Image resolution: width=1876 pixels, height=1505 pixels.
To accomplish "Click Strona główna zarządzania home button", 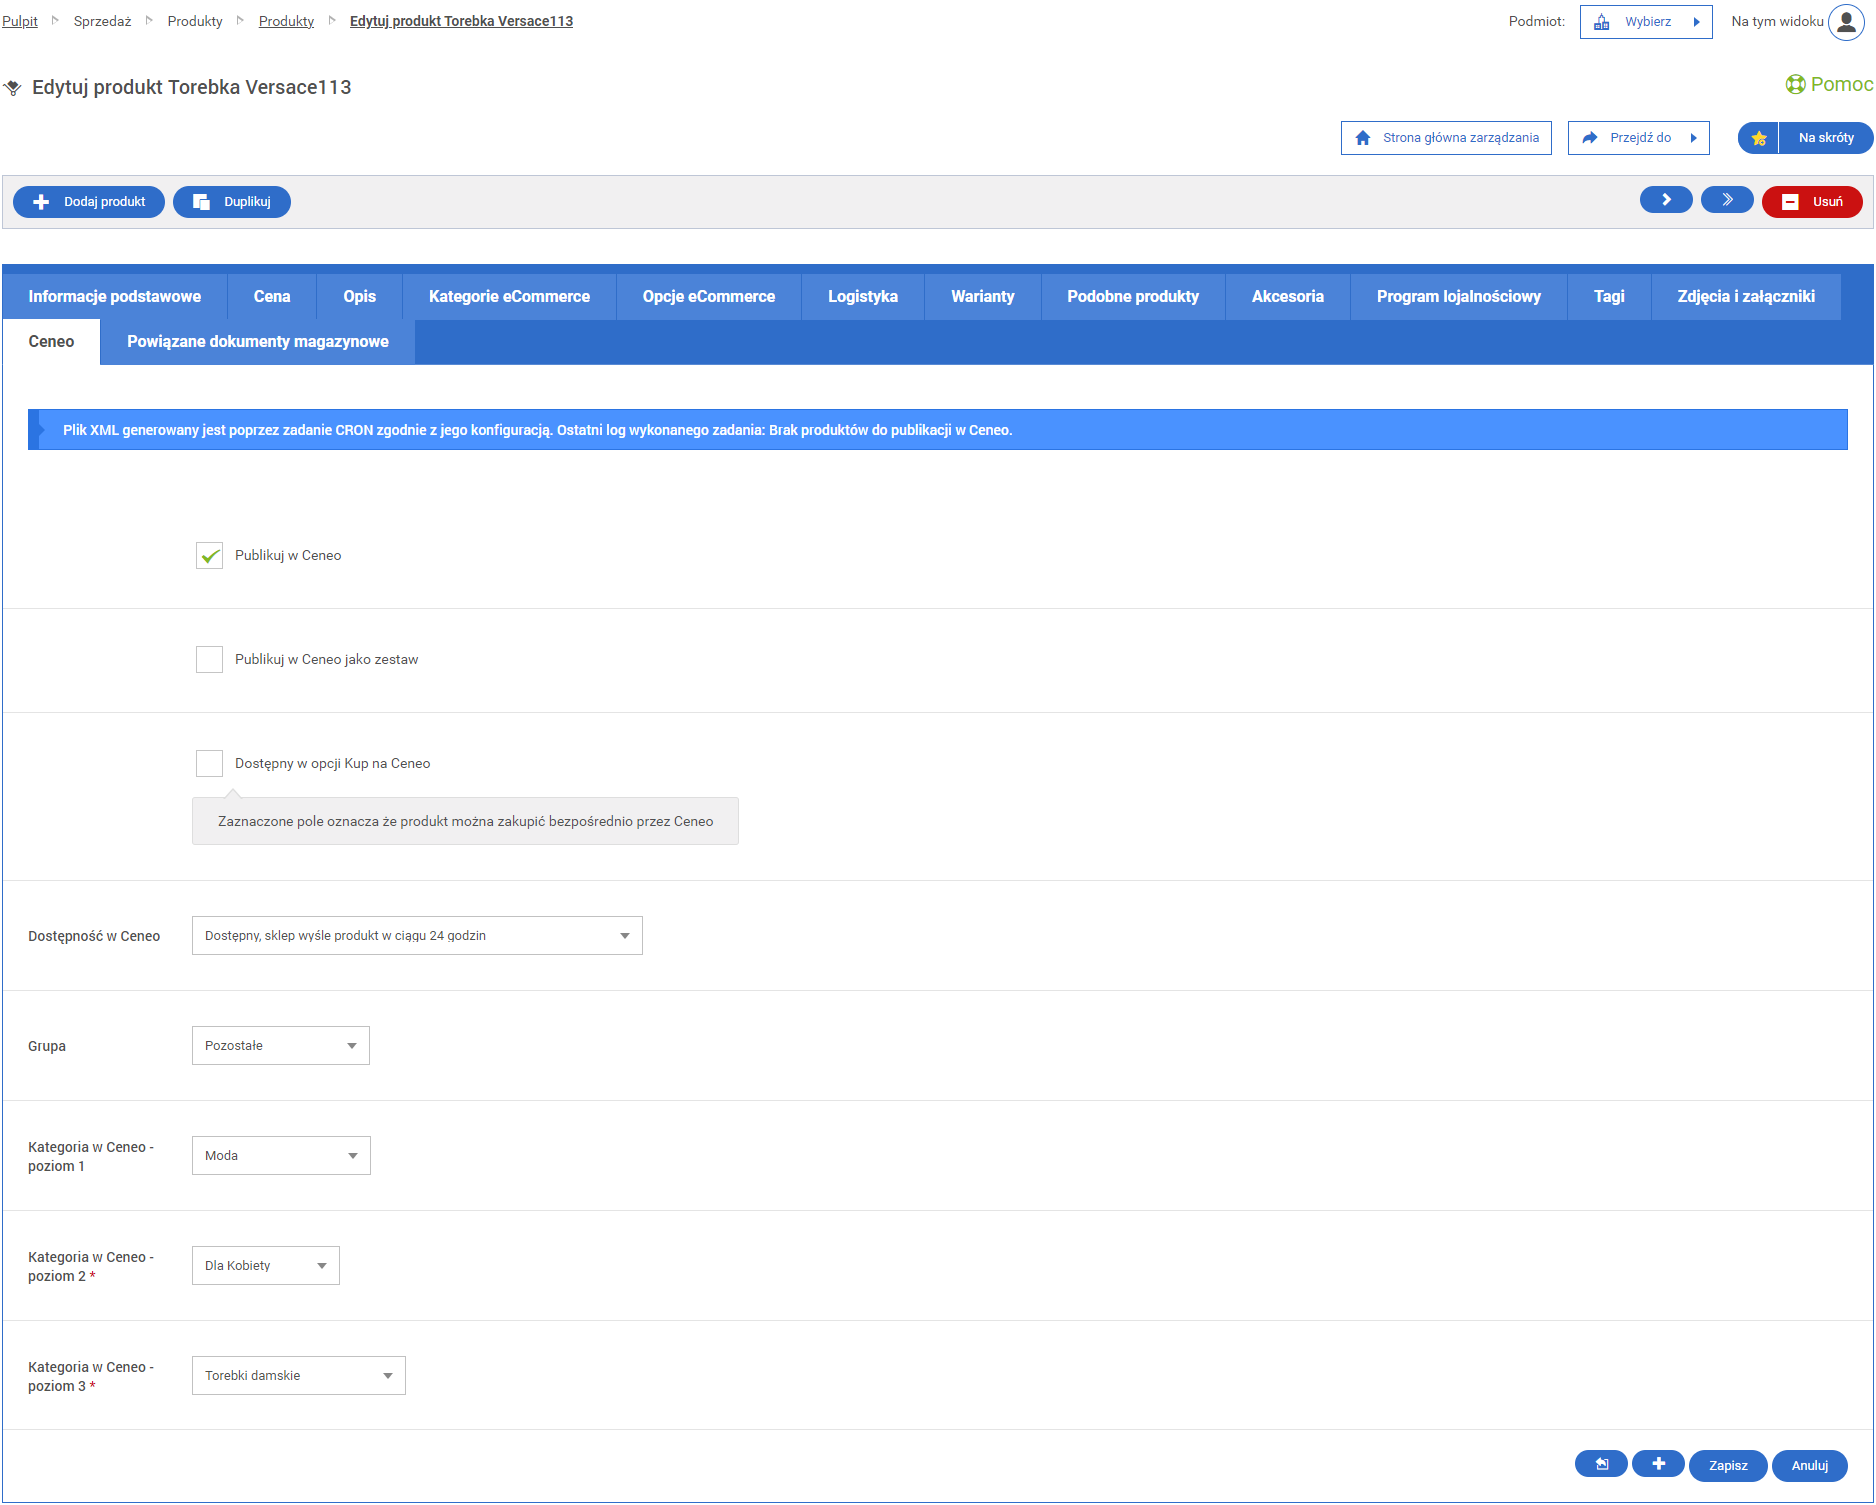I will (x=1446, y=138).
